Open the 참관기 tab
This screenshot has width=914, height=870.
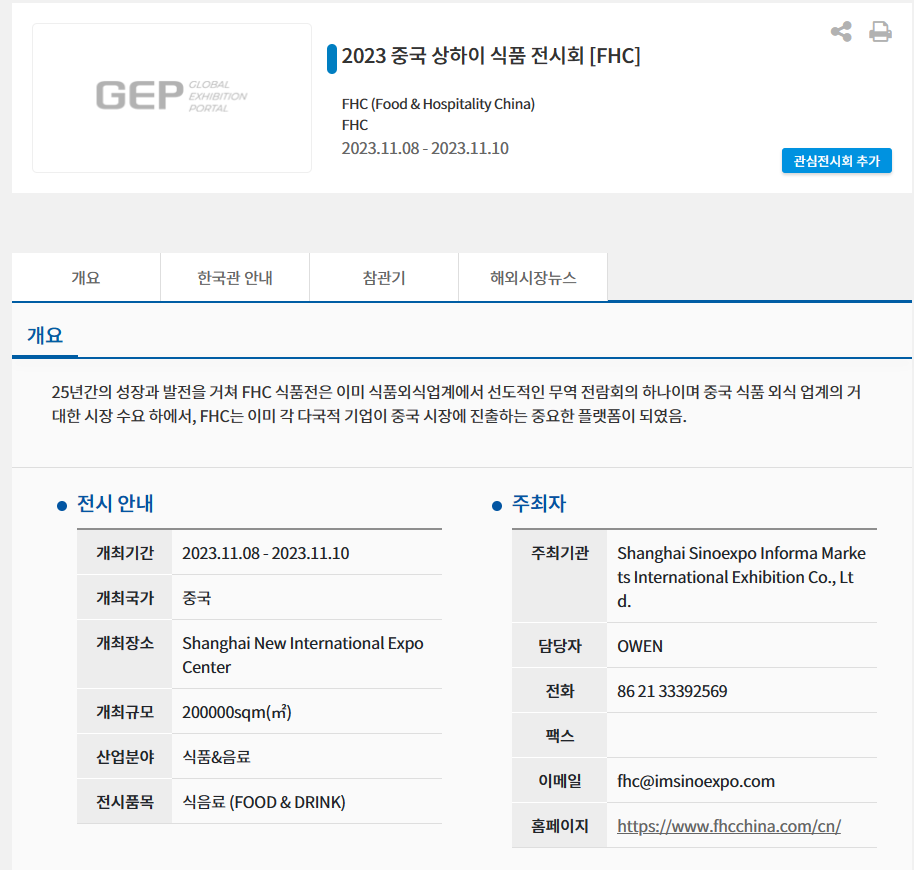point(384,277)
